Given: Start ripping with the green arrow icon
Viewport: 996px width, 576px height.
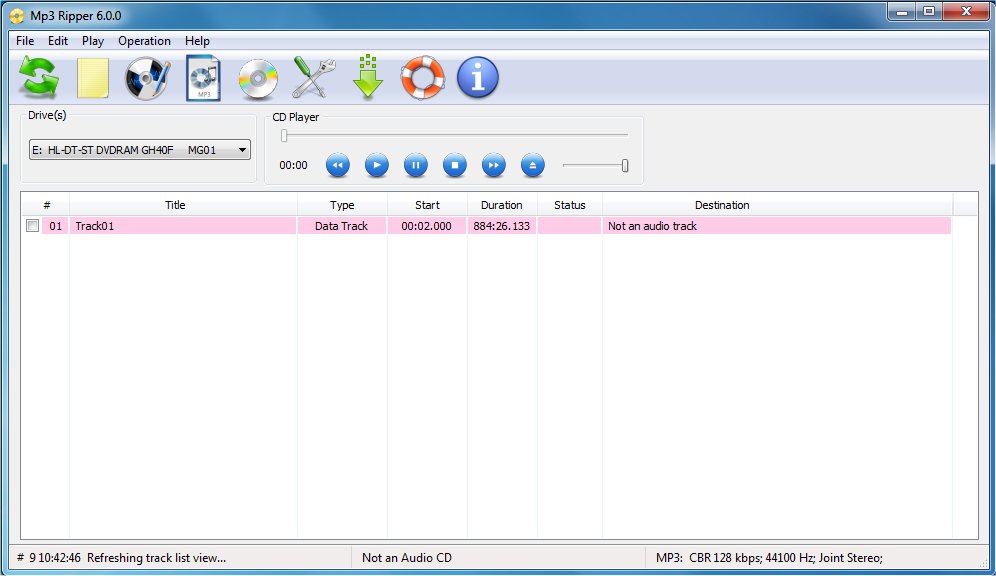Looking at the screenshot, I should pos(367,76).
